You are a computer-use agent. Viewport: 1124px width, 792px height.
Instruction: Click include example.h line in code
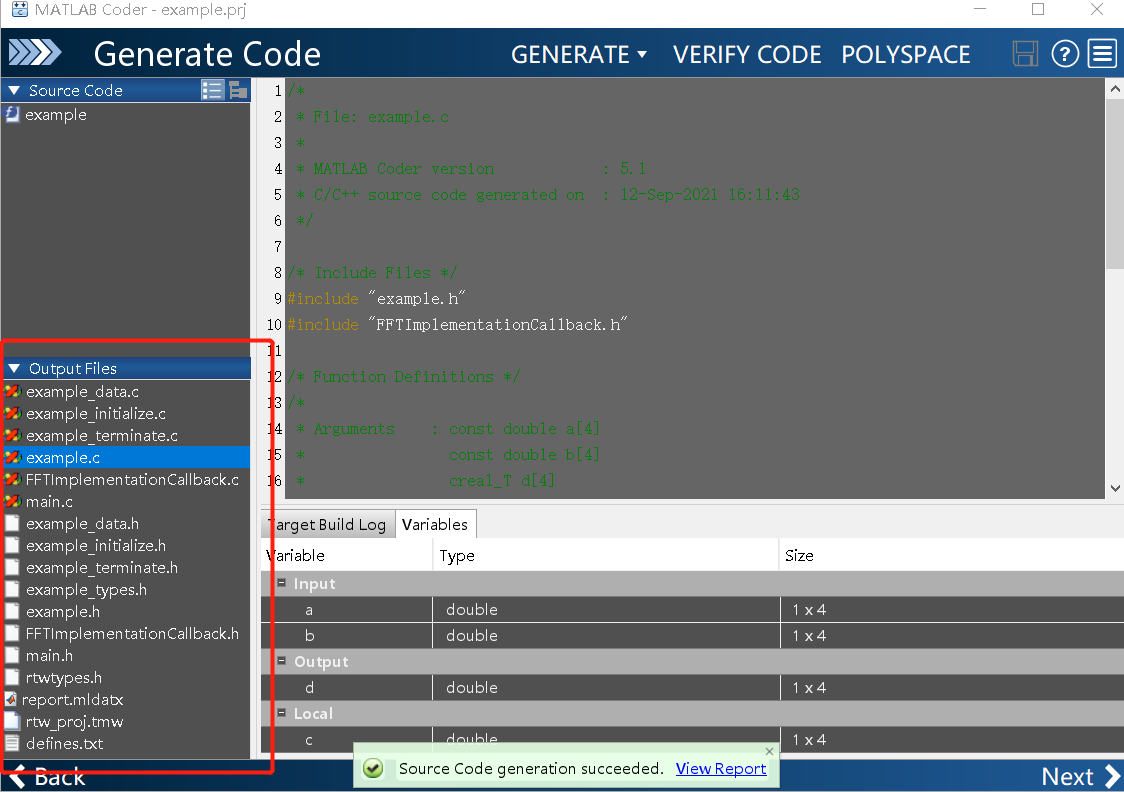coord(376,298)
